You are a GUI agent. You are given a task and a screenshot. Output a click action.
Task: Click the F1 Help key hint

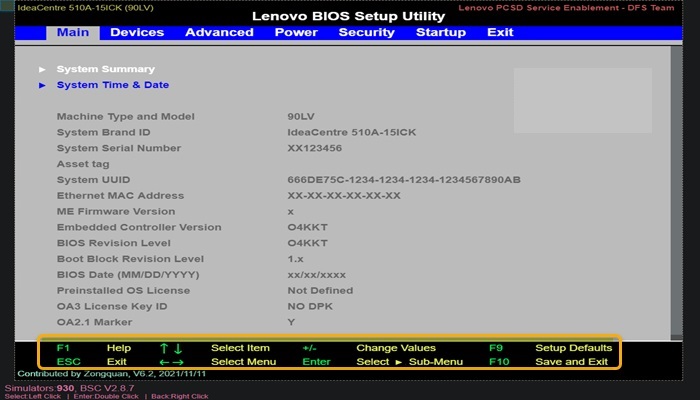(94, 348)
